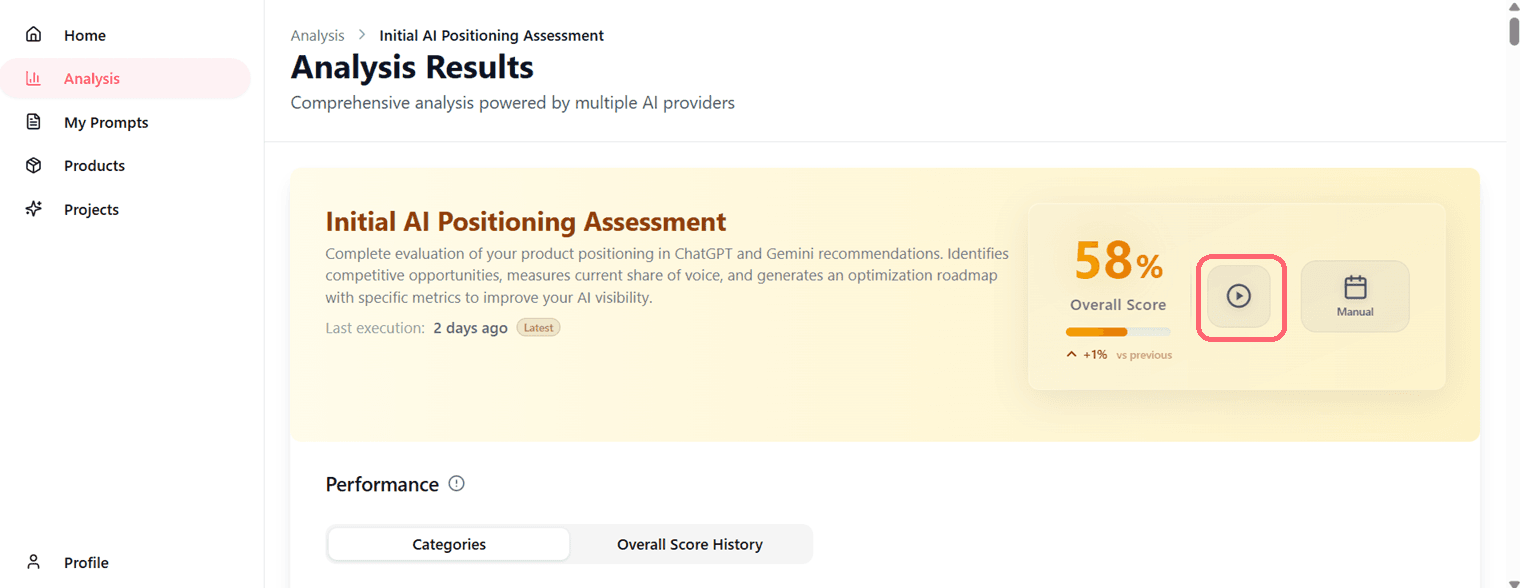Open Projects using the sparkle icon
Image resolution: width=1520 pixels, height=588 pixels.
34,209
